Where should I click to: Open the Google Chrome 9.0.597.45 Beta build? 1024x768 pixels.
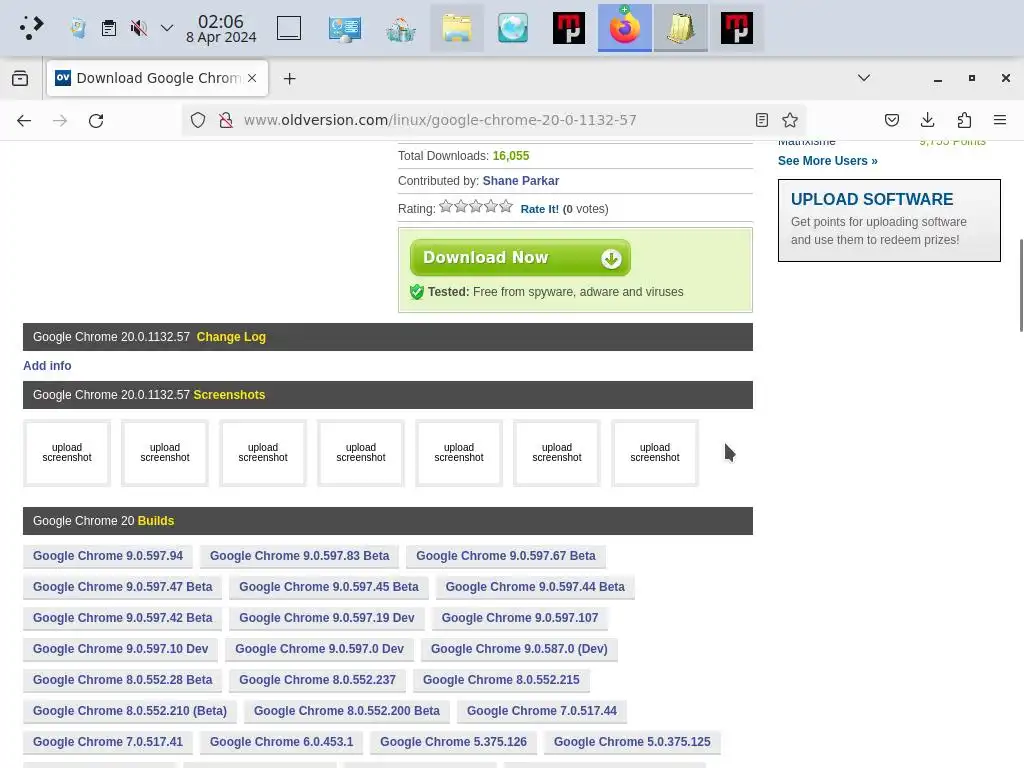[328, 586]
